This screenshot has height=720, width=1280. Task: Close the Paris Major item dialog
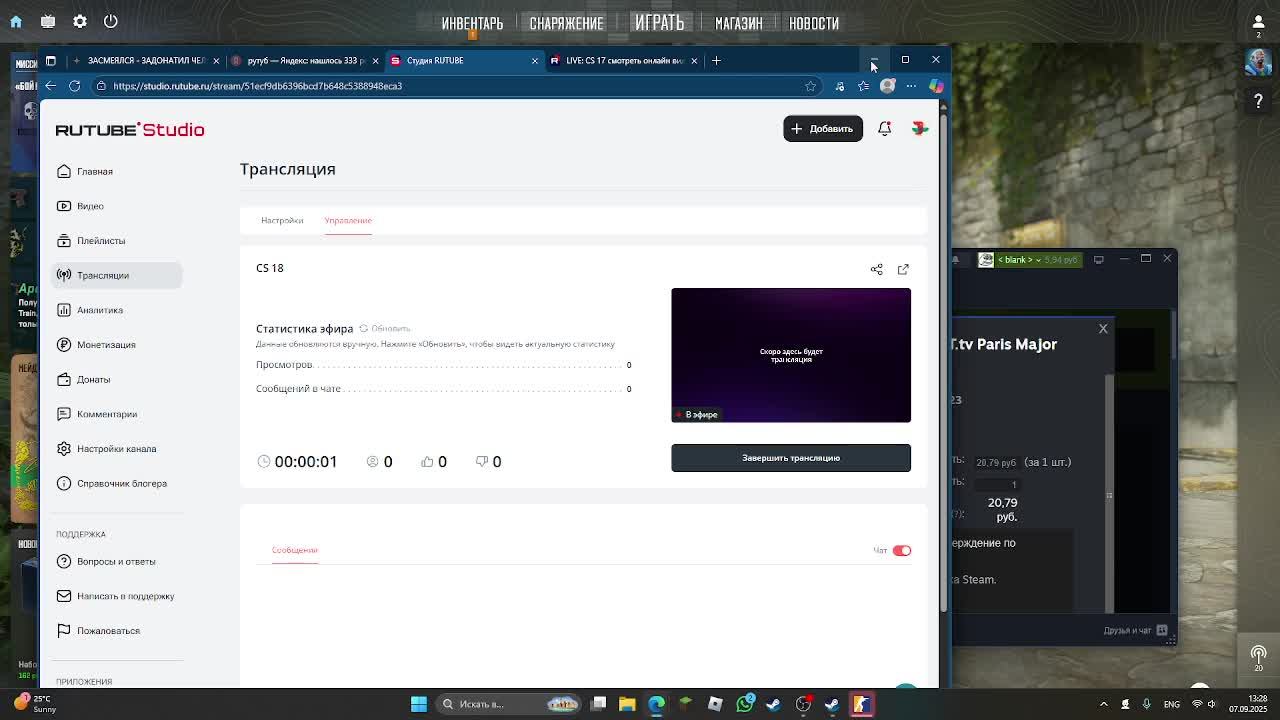pos(1103,328)
